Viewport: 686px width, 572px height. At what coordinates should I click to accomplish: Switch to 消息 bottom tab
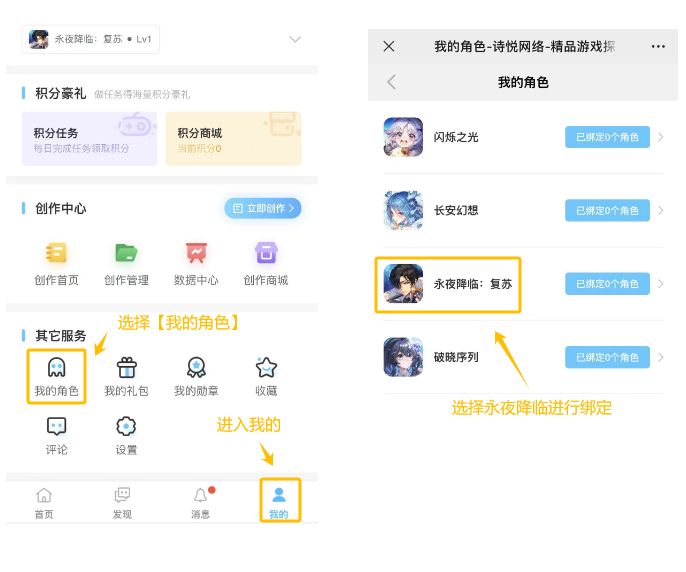coord(201,502)
